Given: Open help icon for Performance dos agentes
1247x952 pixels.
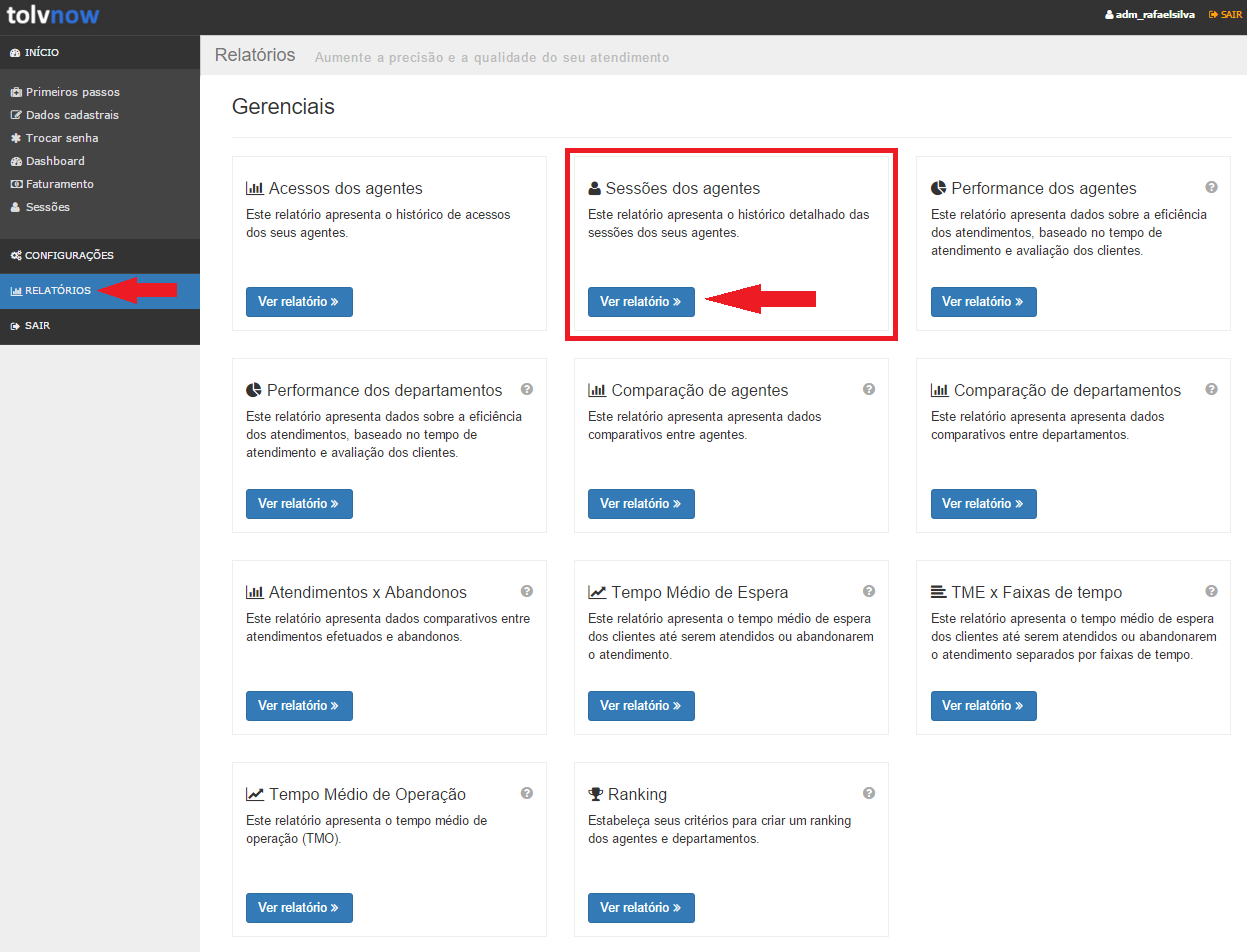Looking at the screenshot, I should coord(1211,187).
